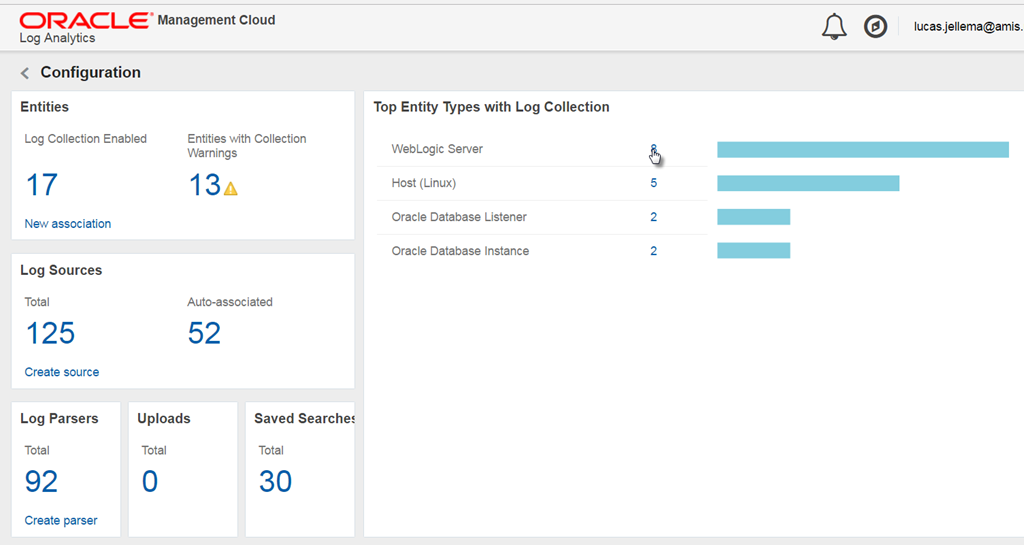Click the collection warnings triangle icon
1024x545 pixels.
pos(231,188)
